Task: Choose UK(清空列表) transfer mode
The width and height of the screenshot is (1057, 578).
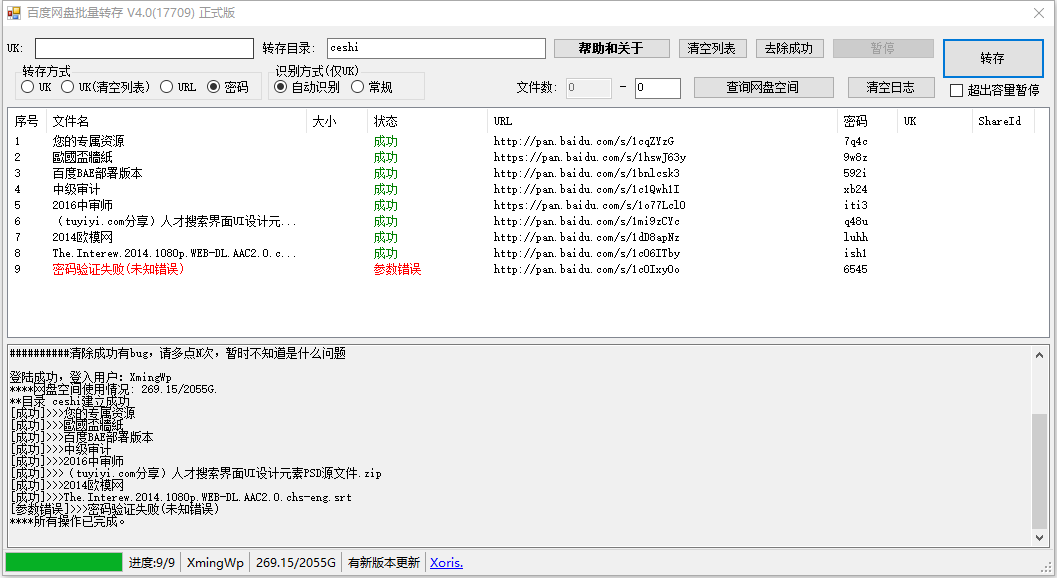Action: click(x=68, y=87)
